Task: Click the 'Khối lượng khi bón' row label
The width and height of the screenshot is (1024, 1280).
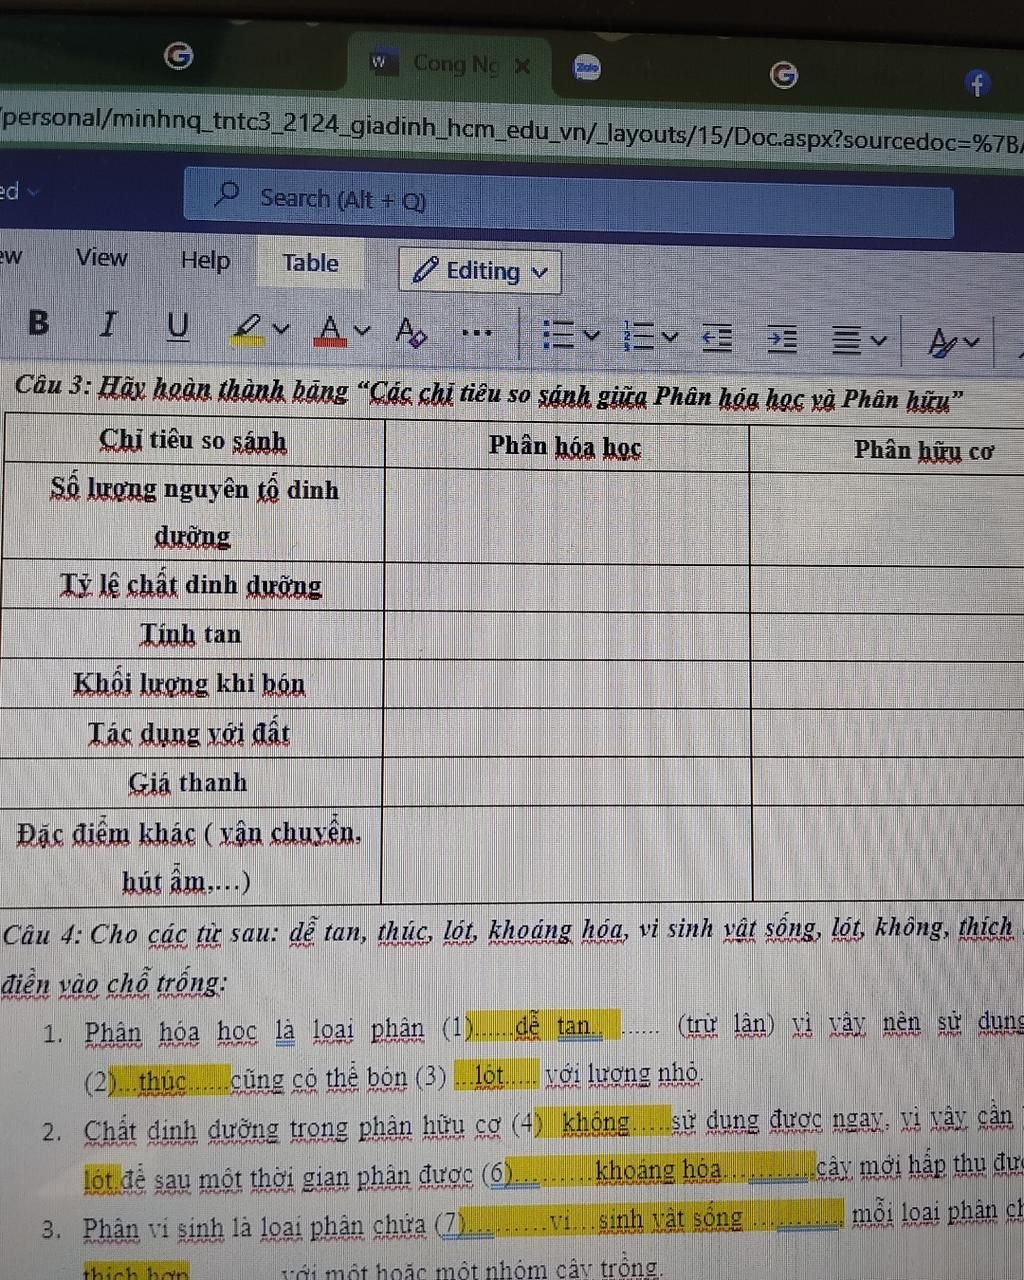Action: (x=189, y=684)
